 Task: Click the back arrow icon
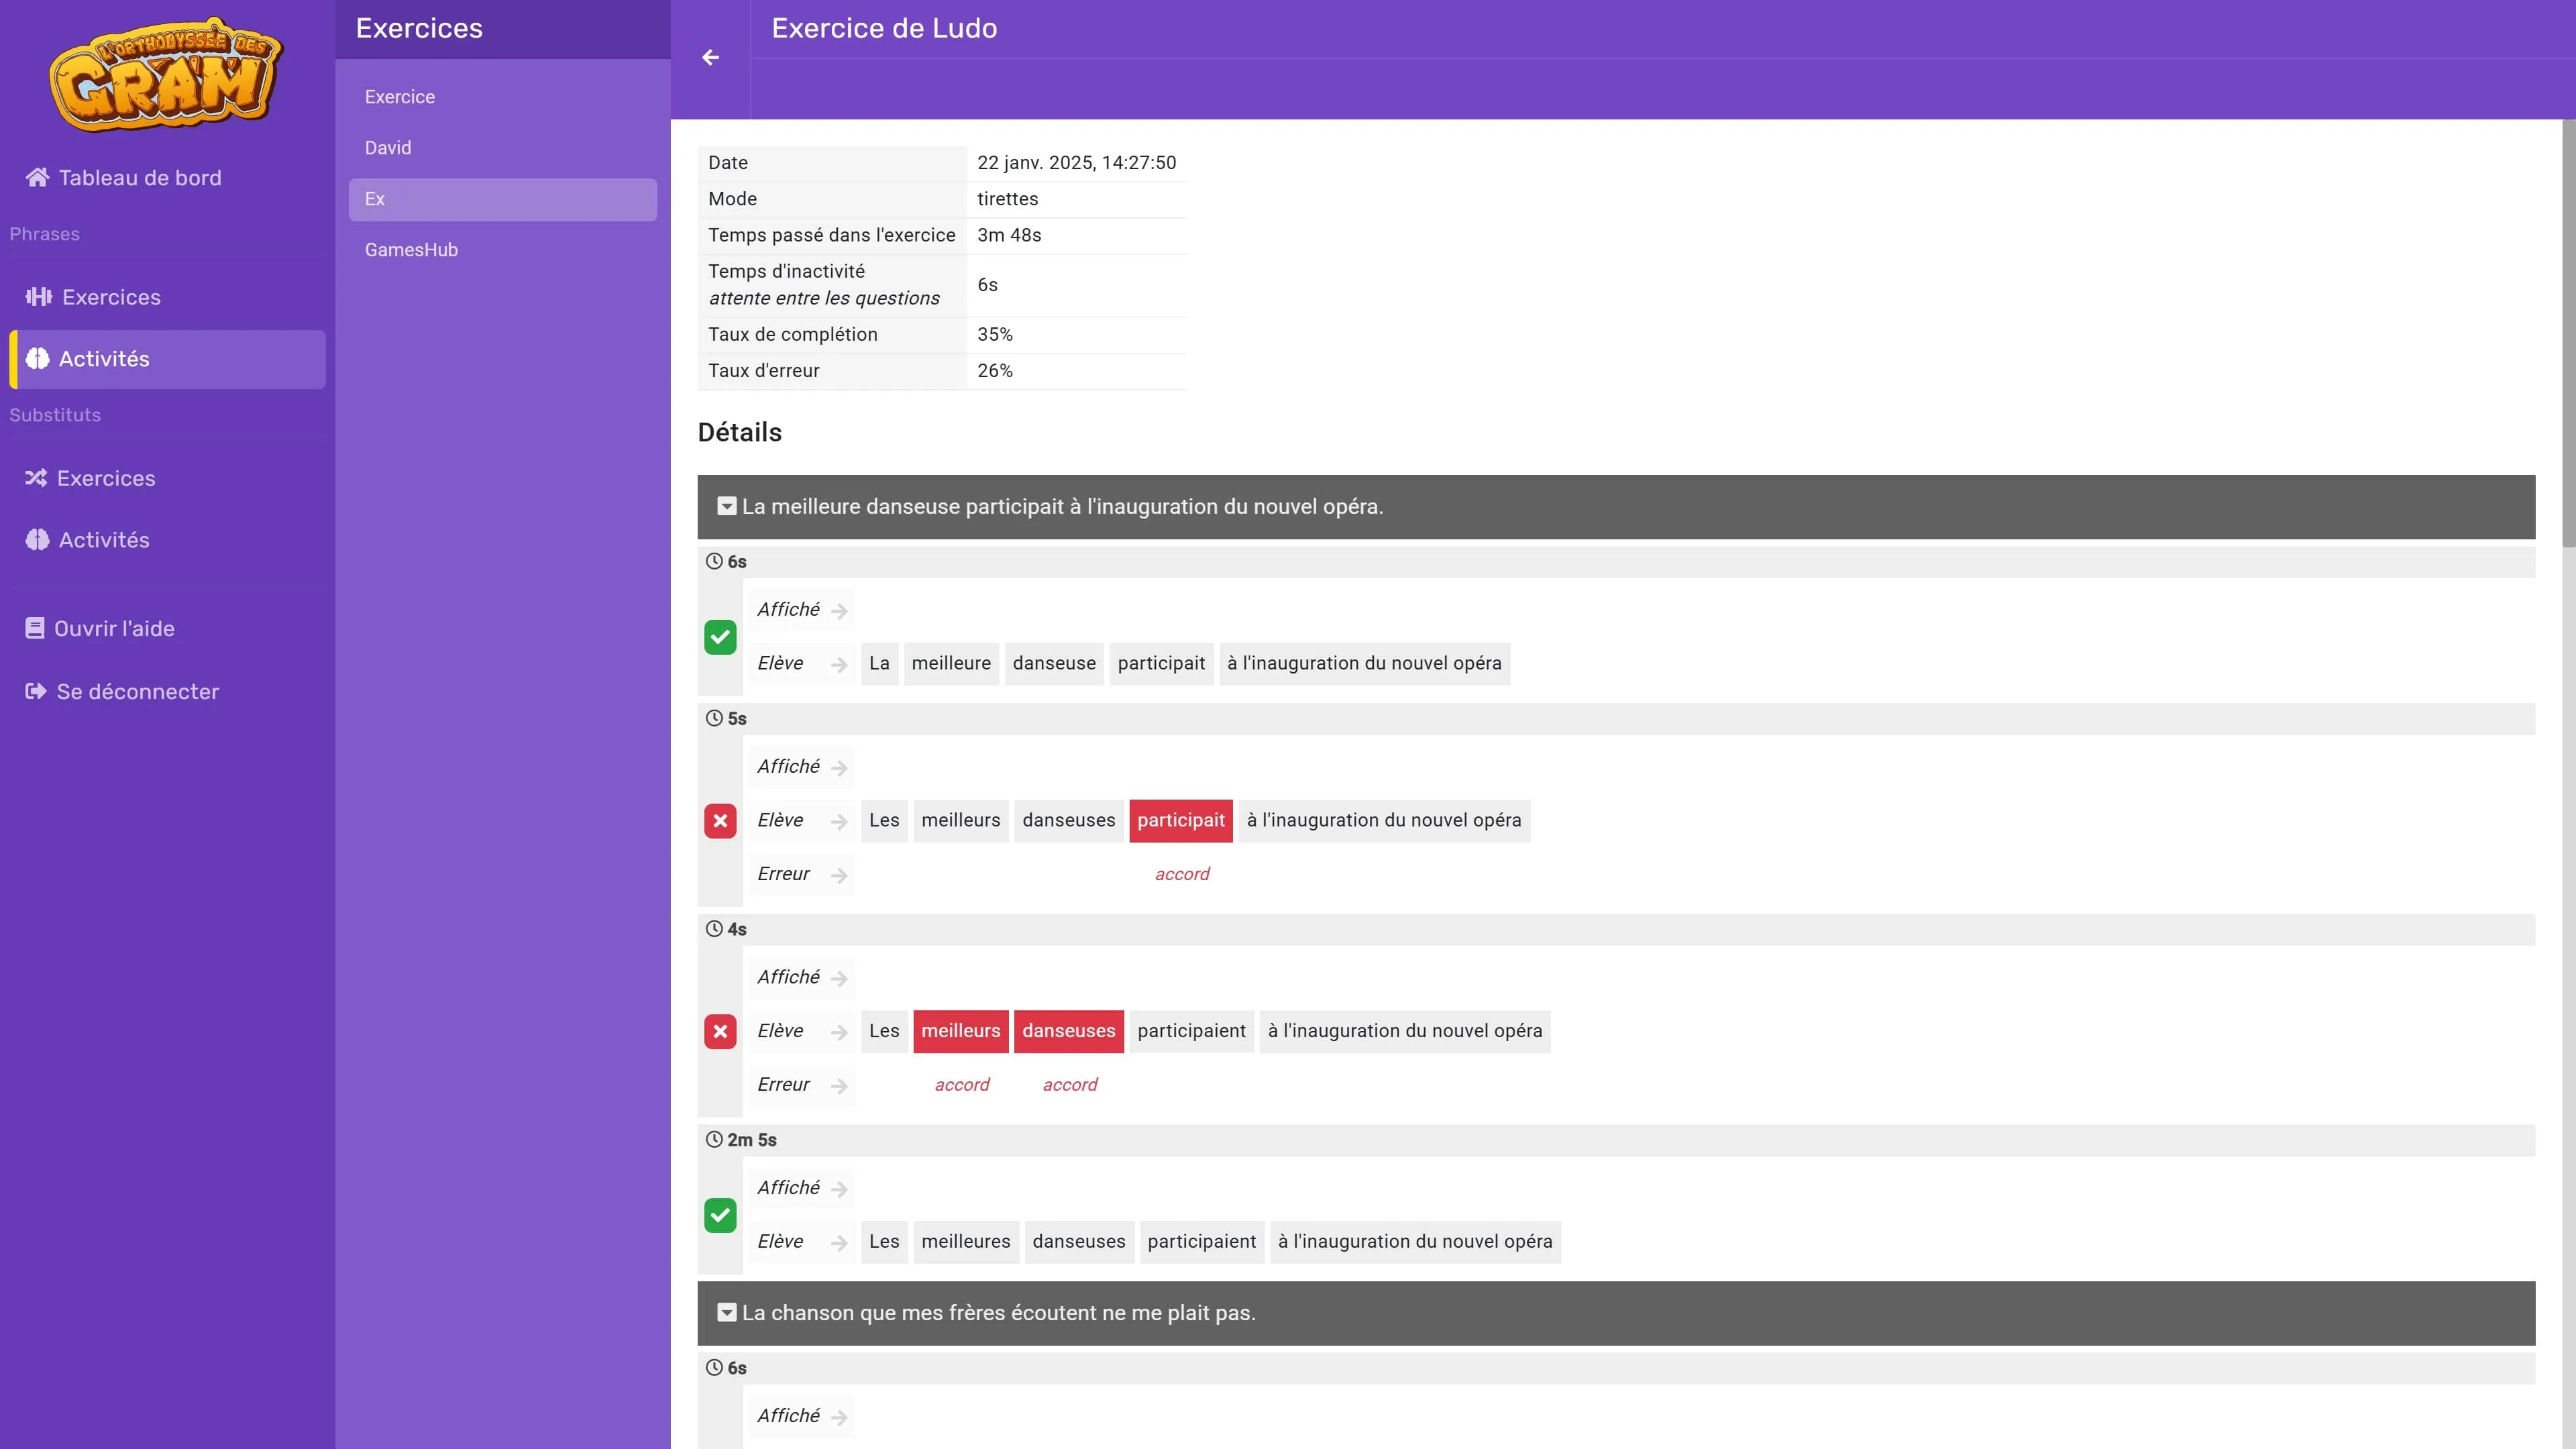[710, 58]
